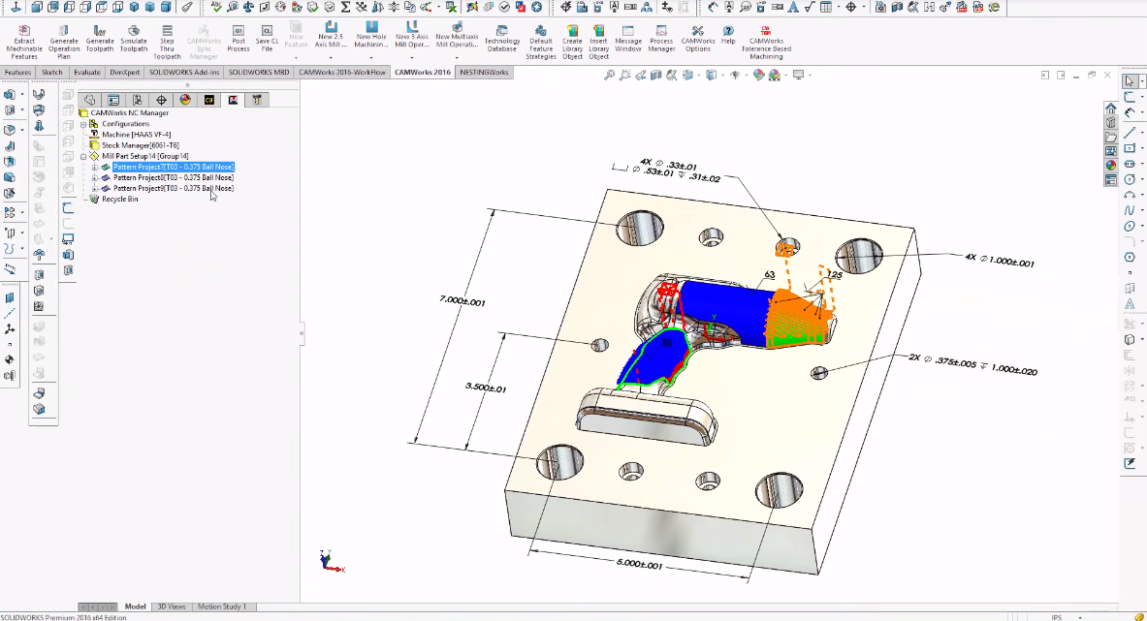Collapse Mill Part Setup14 node
1147x621 pixels.
point(83,157)
